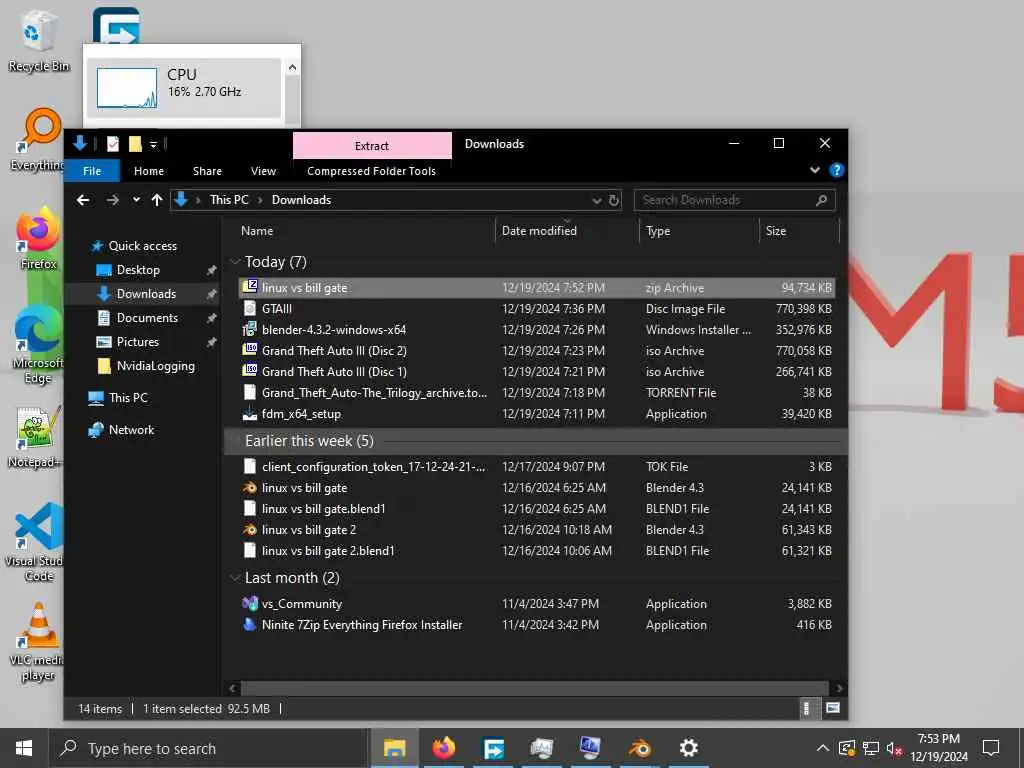
Task: Open the Notepad++ desktop shortcut
Action: [37, 437]
